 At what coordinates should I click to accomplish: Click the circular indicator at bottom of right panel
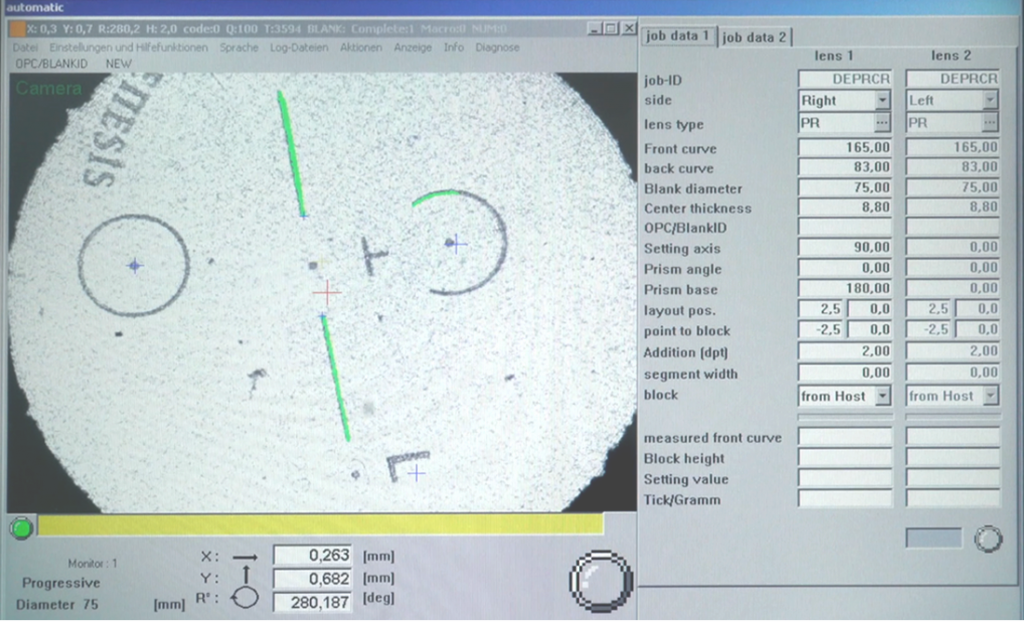coord(988,539)
